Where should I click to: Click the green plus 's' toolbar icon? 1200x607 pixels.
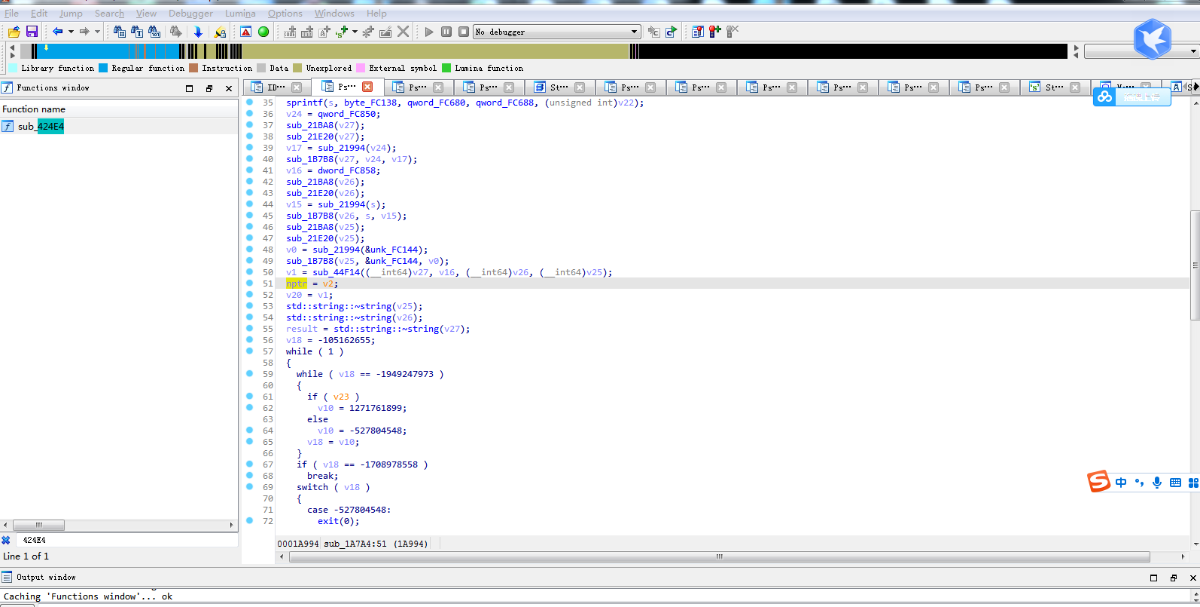click(x=342, y=32)
